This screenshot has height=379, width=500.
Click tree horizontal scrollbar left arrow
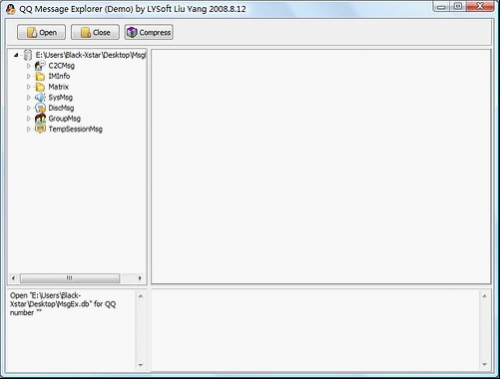[x=13, y=278]
